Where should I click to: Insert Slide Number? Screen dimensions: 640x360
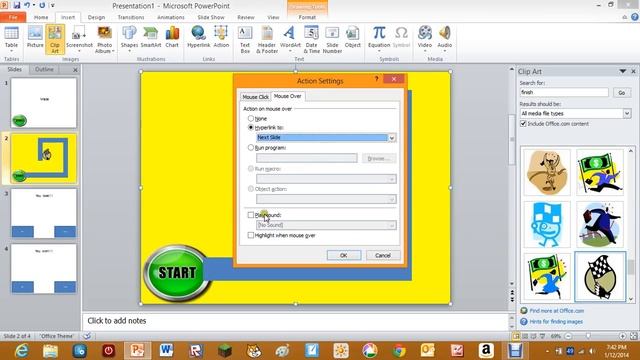pos(332,39)
